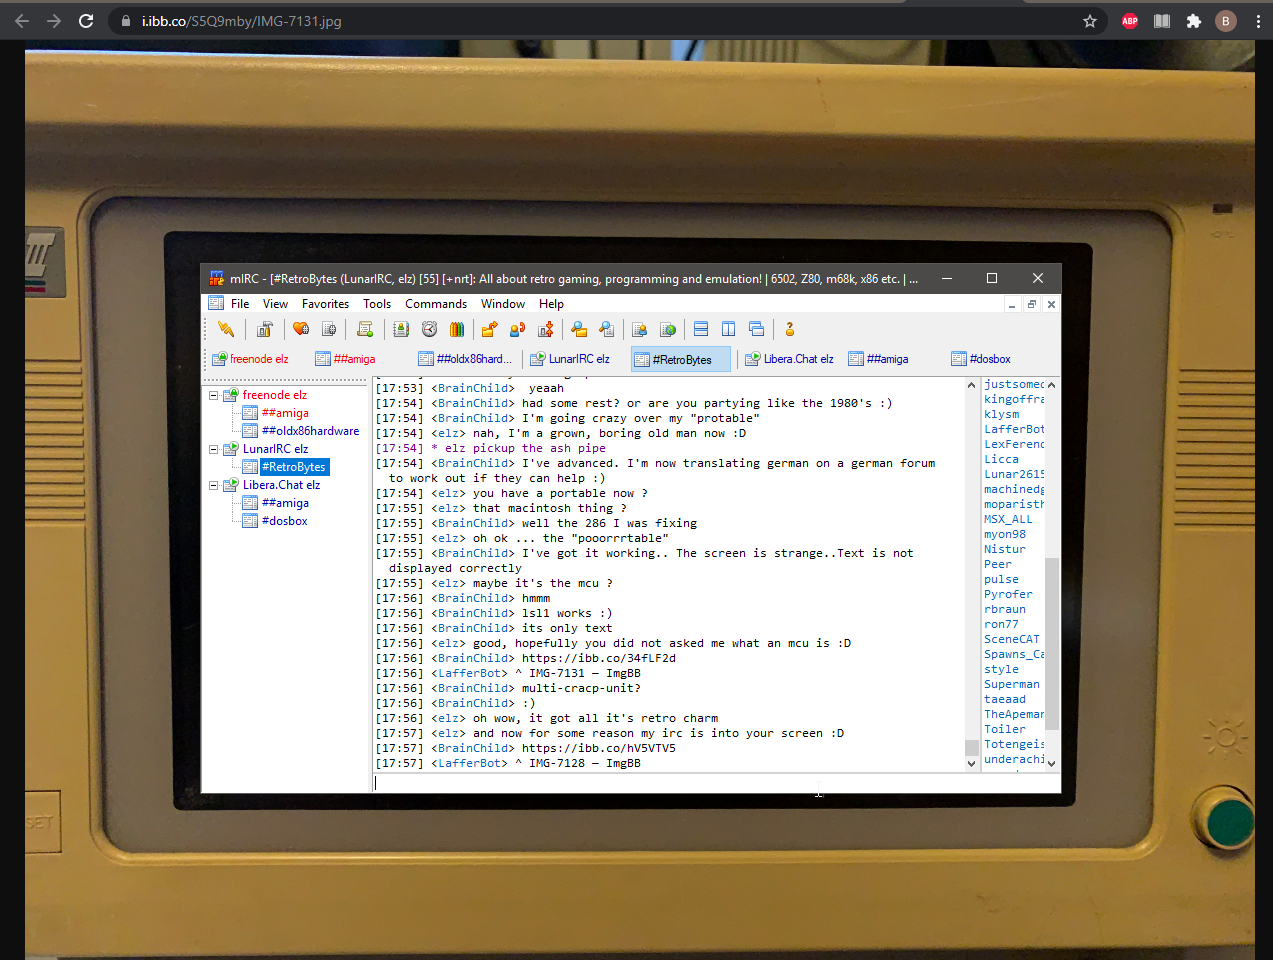The height and width of the screenshot is (960, 1273).
Task: Open the Help menu
Action: (551, 304)
